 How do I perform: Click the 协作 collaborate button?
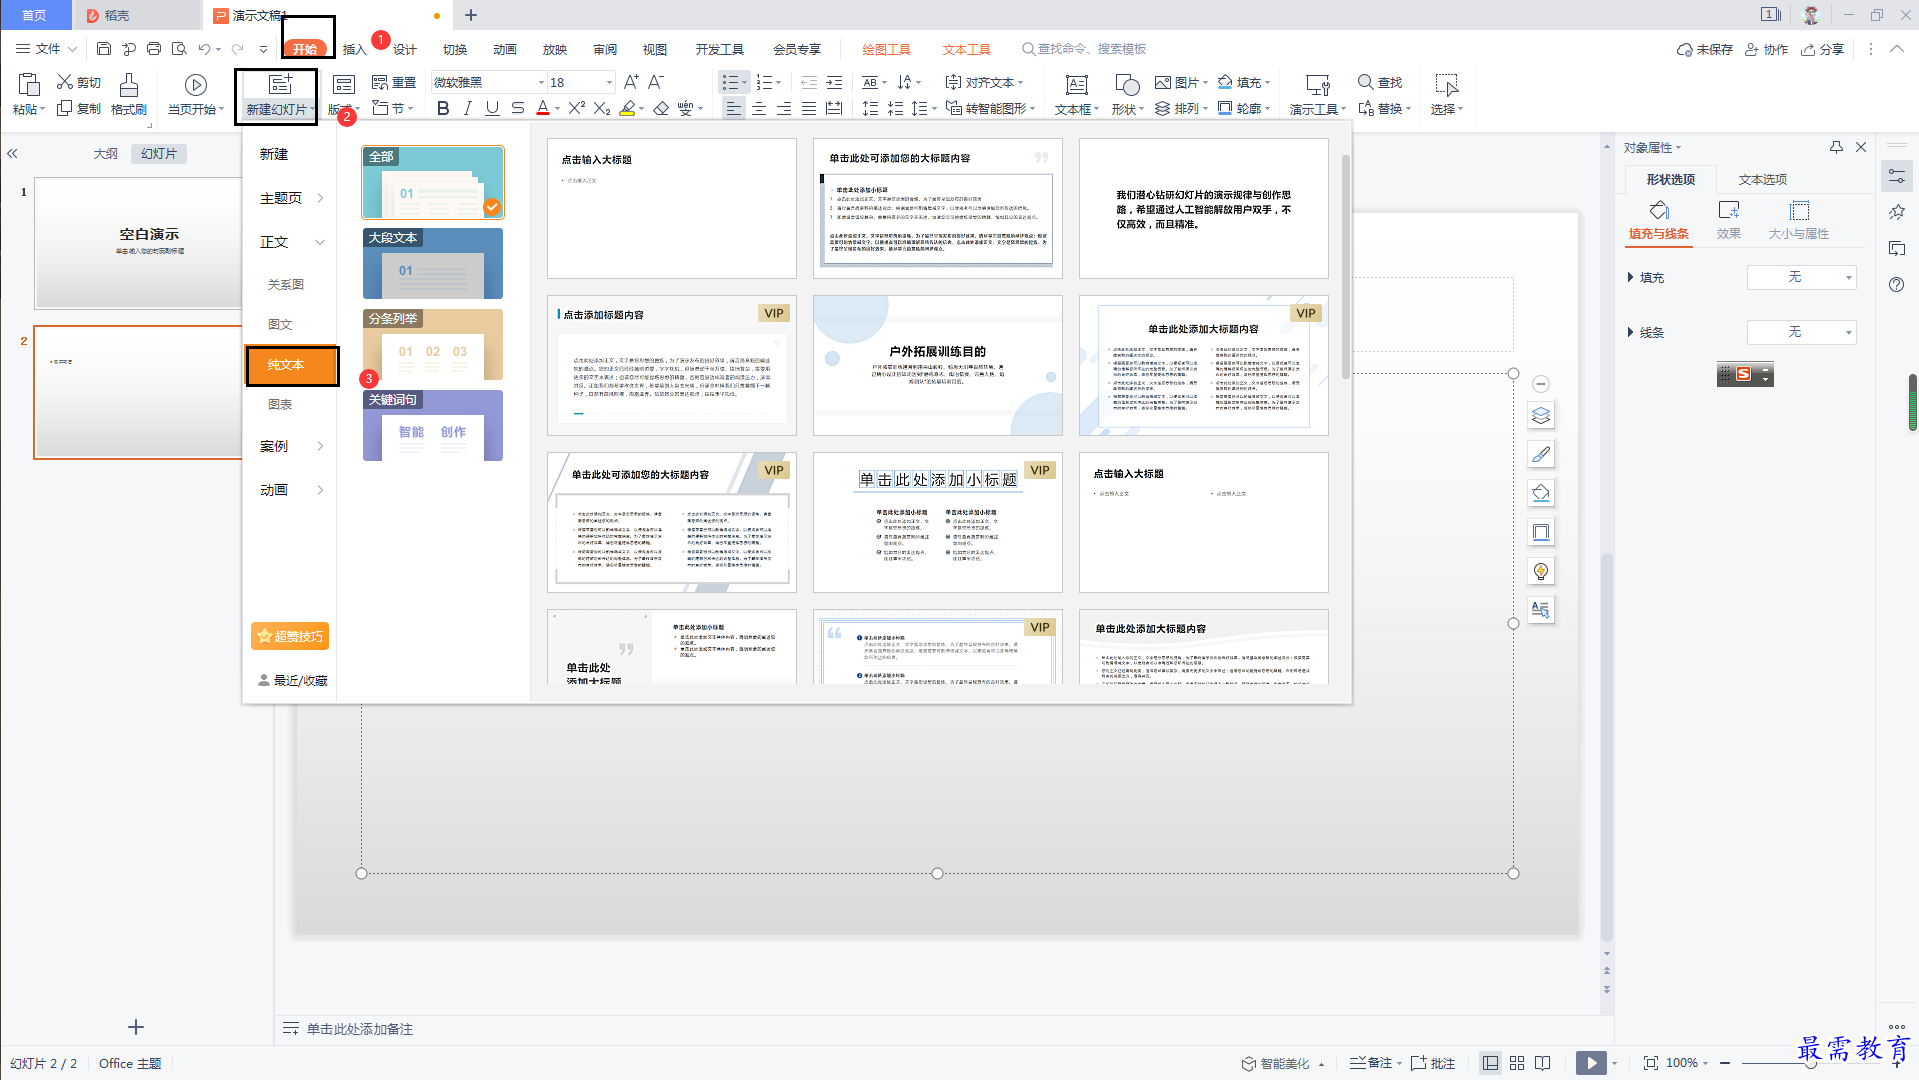click(1766, 49)
